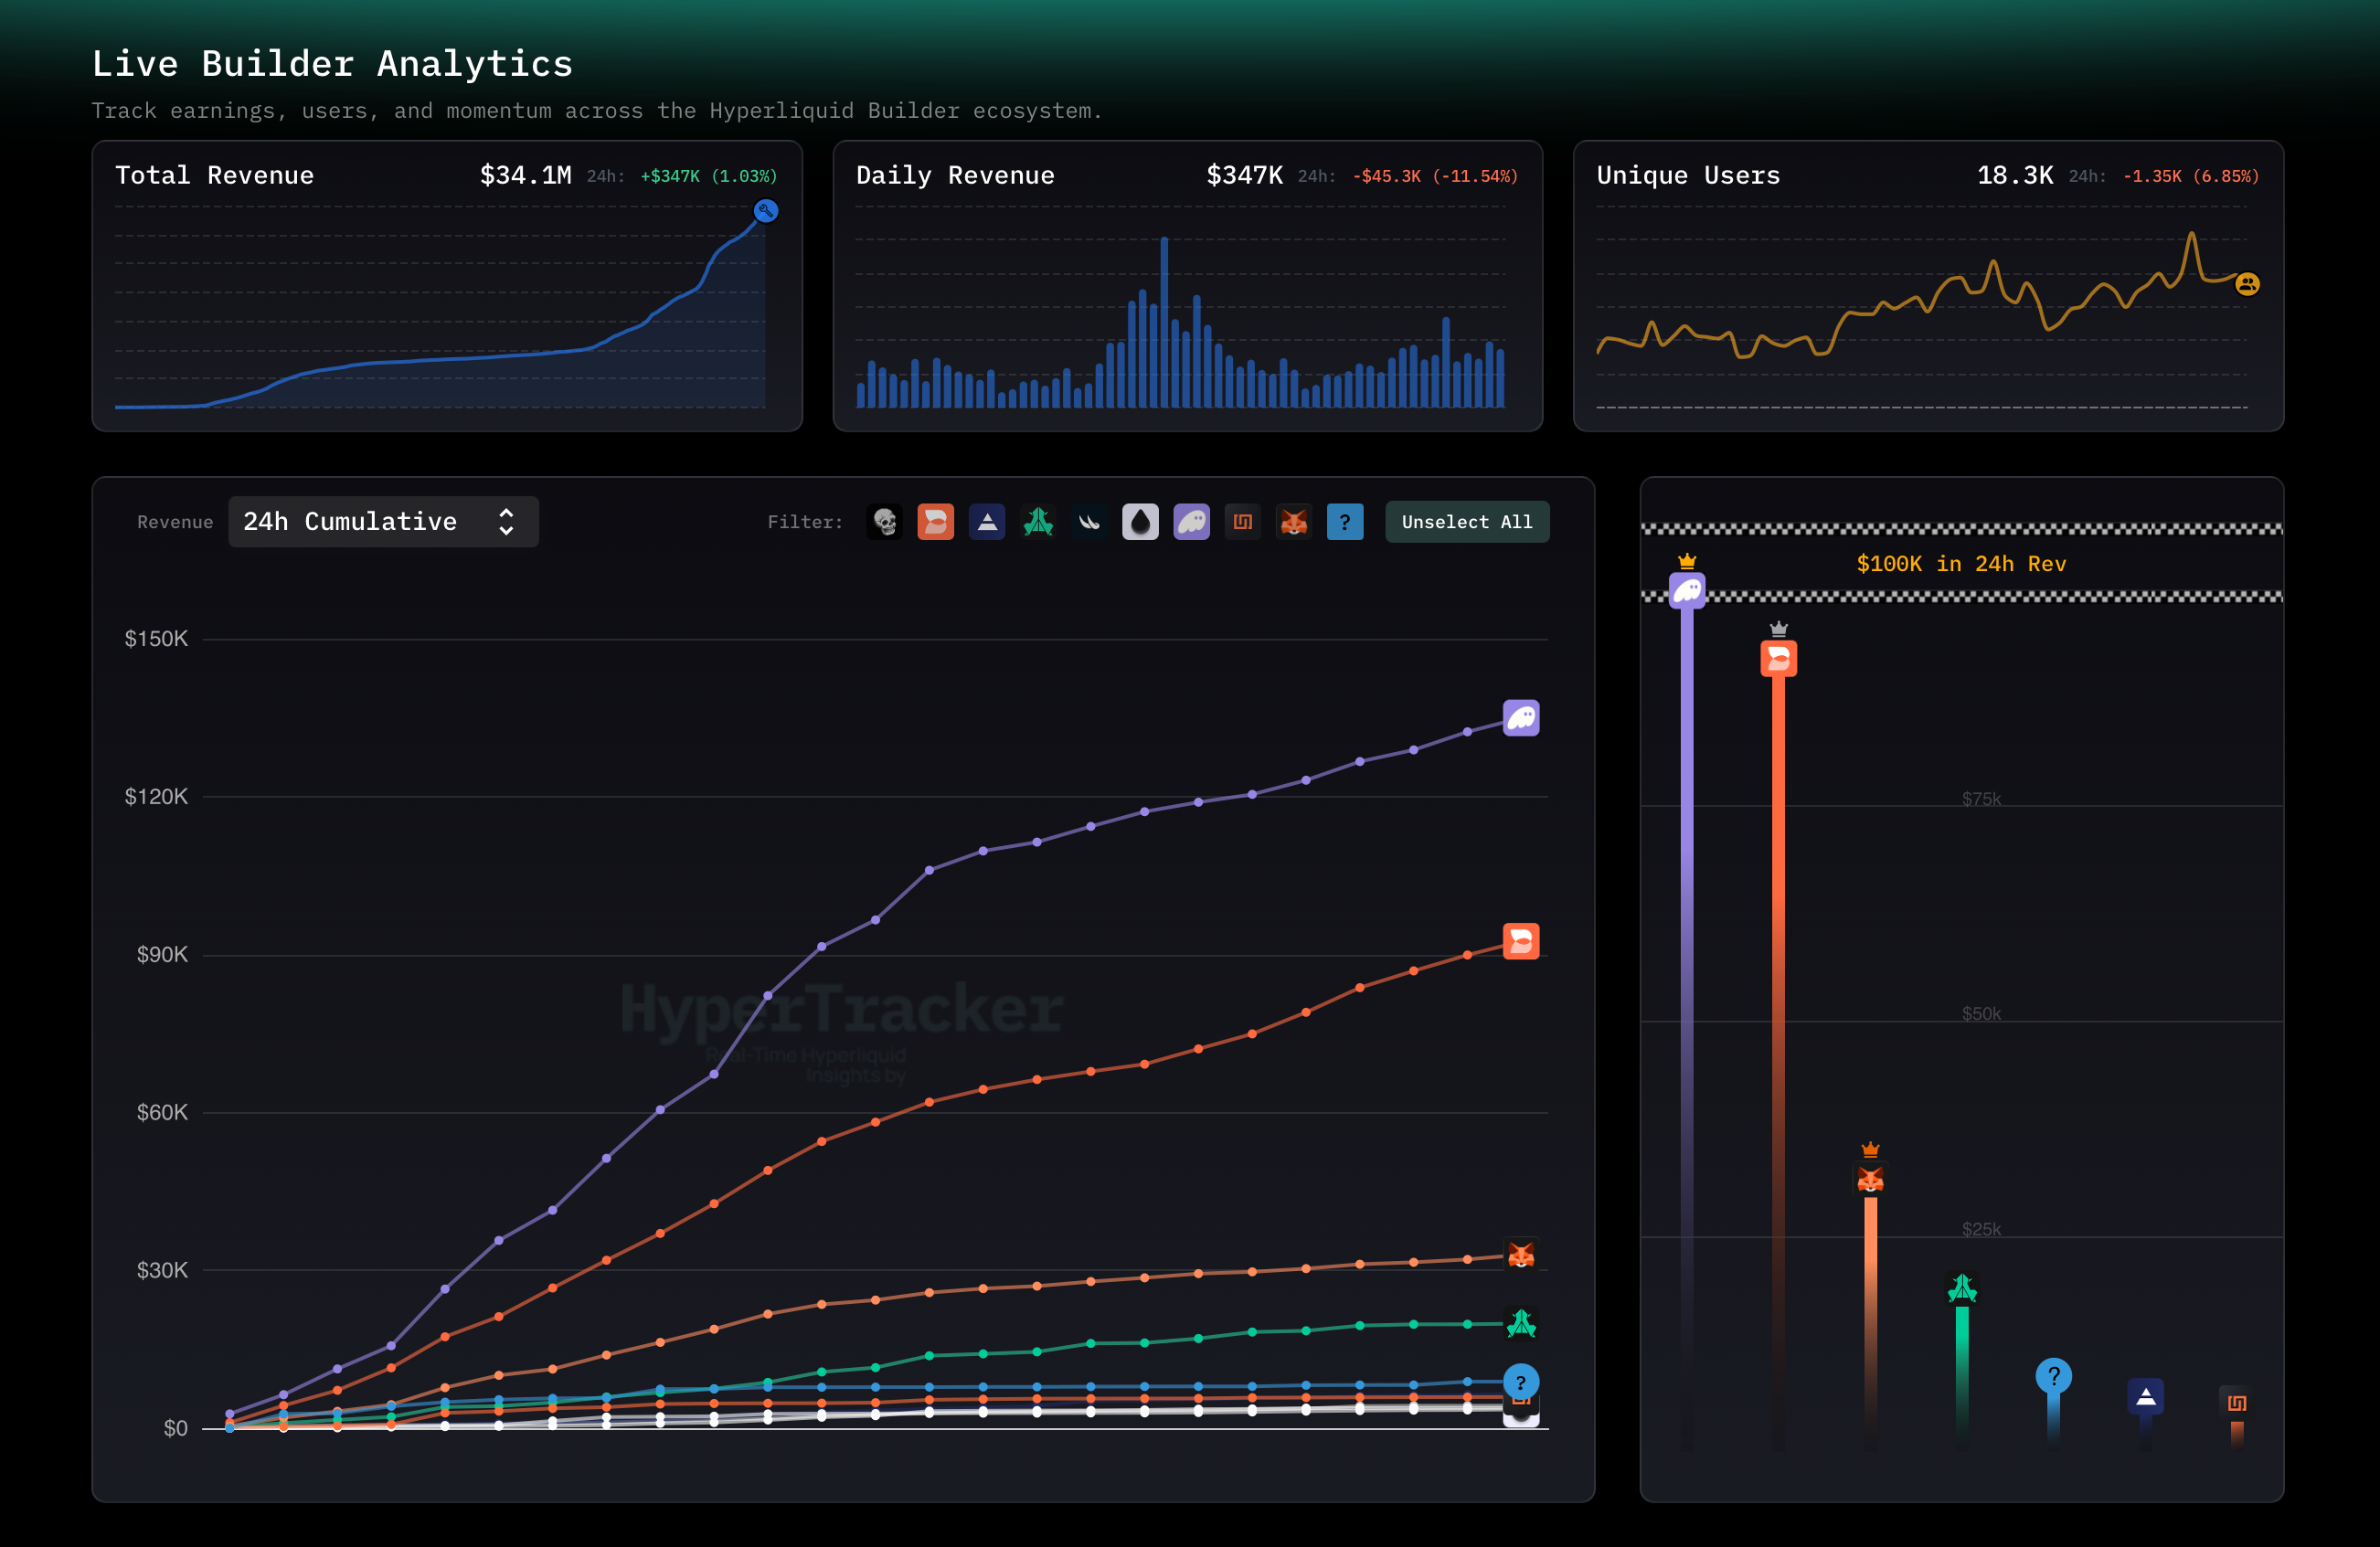Click the MetaMask fox filter icon
This screenshot has width=2380, height=1547.
[x=1293, y=522]
